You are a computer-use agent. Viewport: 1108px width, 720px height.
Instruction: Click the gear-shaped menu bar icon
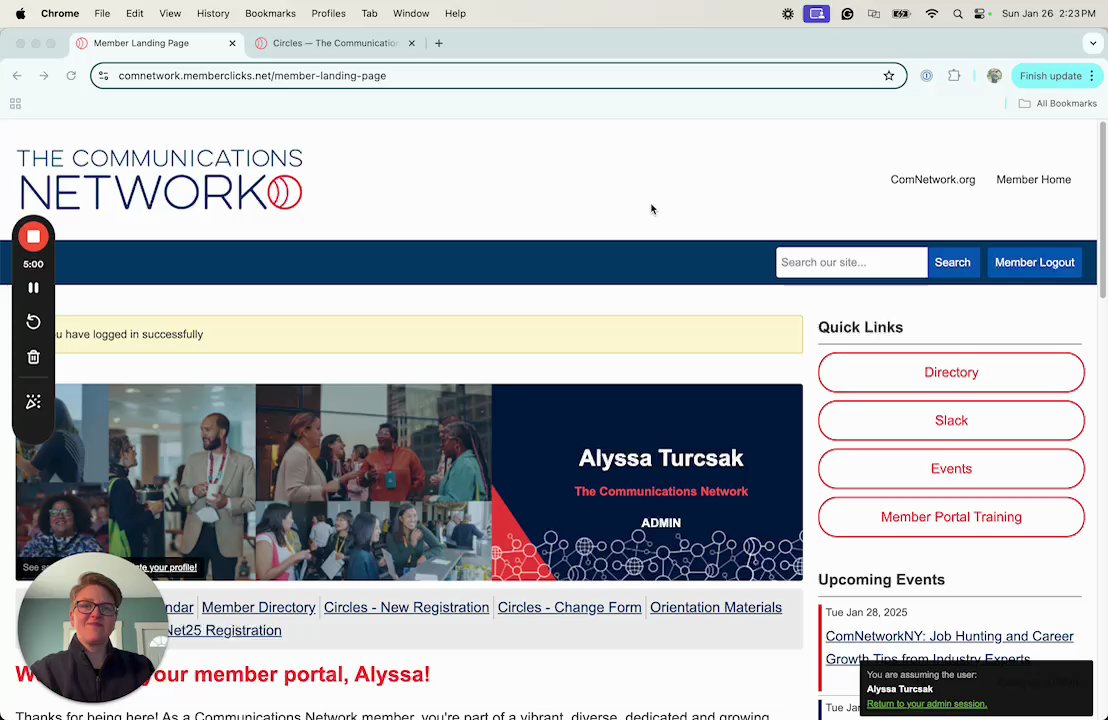pos(788,13)
